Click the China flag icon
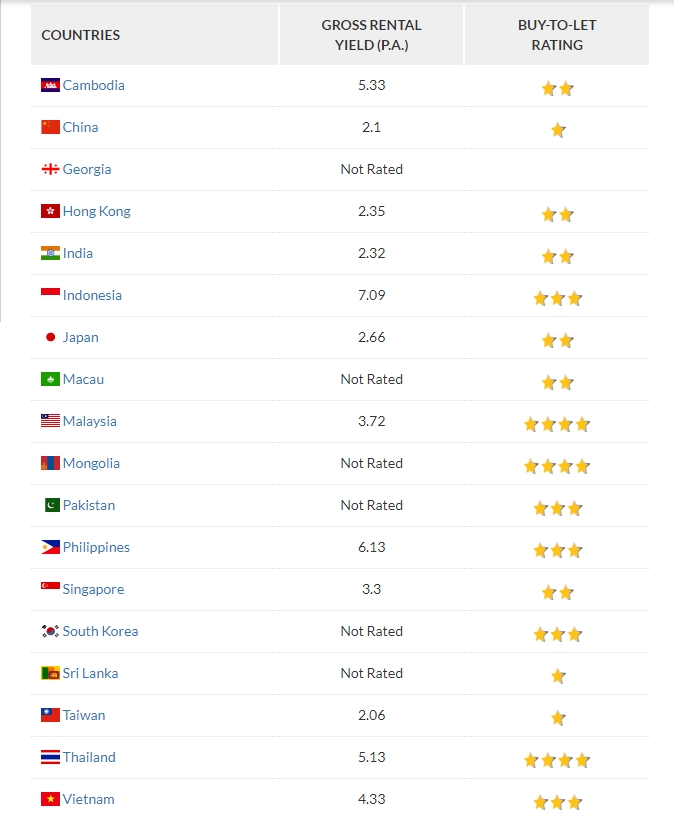This screenshot has width=674, height=820. click(x=50, y=127)
